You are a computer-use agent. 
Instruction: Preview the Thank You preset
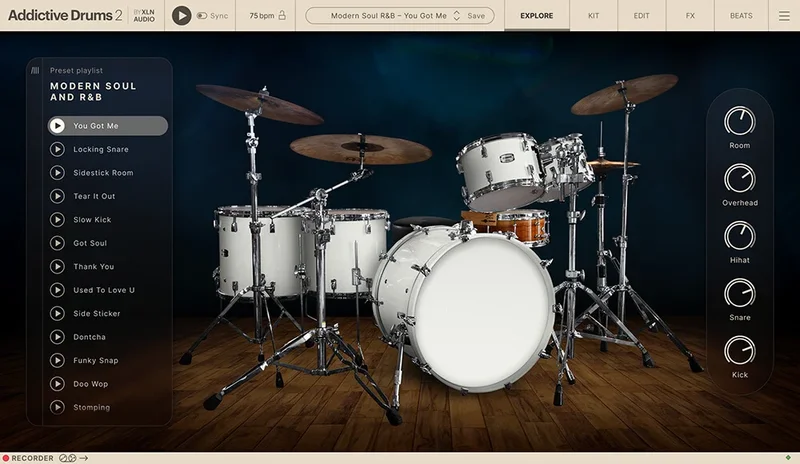(x=57, y=266)
